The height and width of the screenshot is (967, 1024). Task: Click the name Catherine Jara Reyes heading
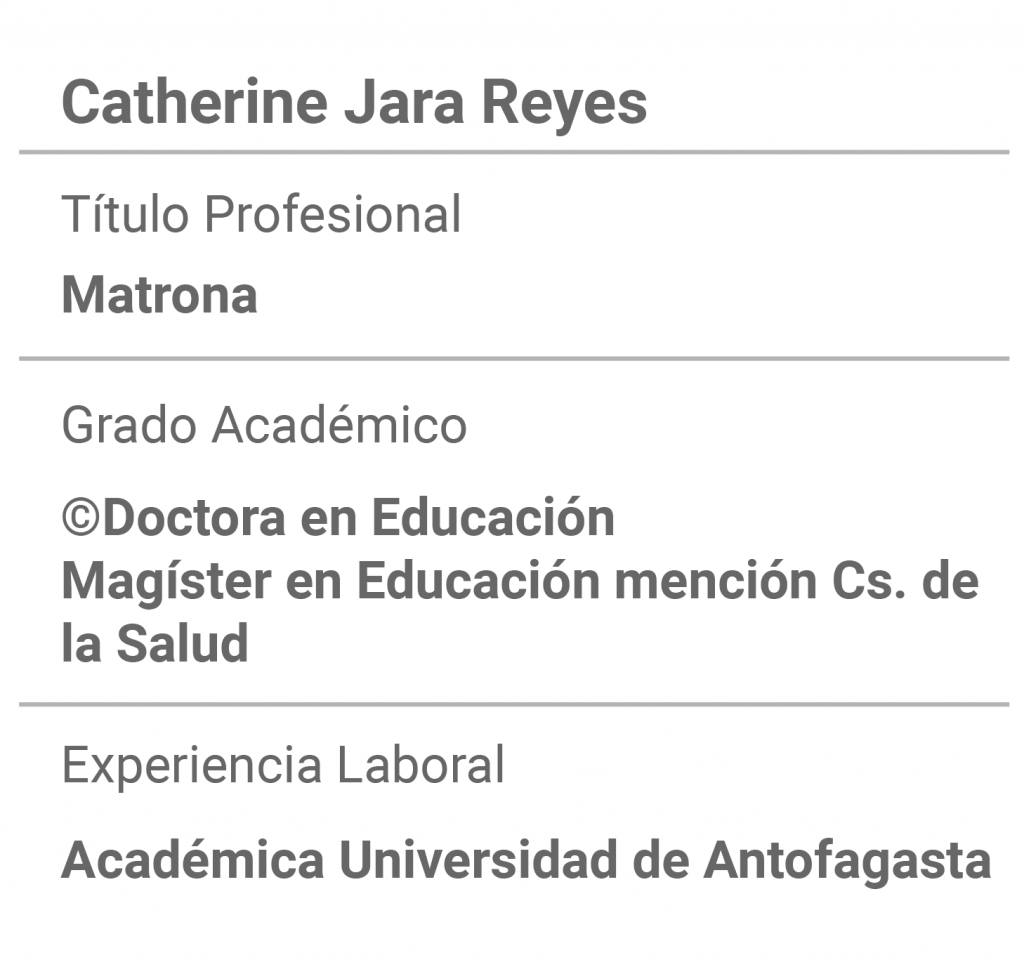click(x=354, y=103)
